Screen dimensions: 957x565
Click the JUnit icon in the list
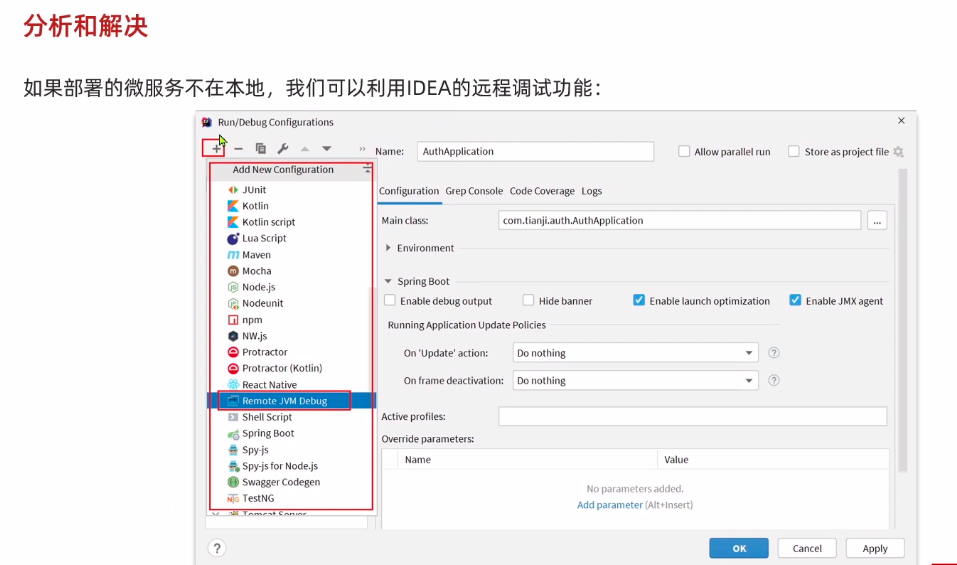coord(233,190)
